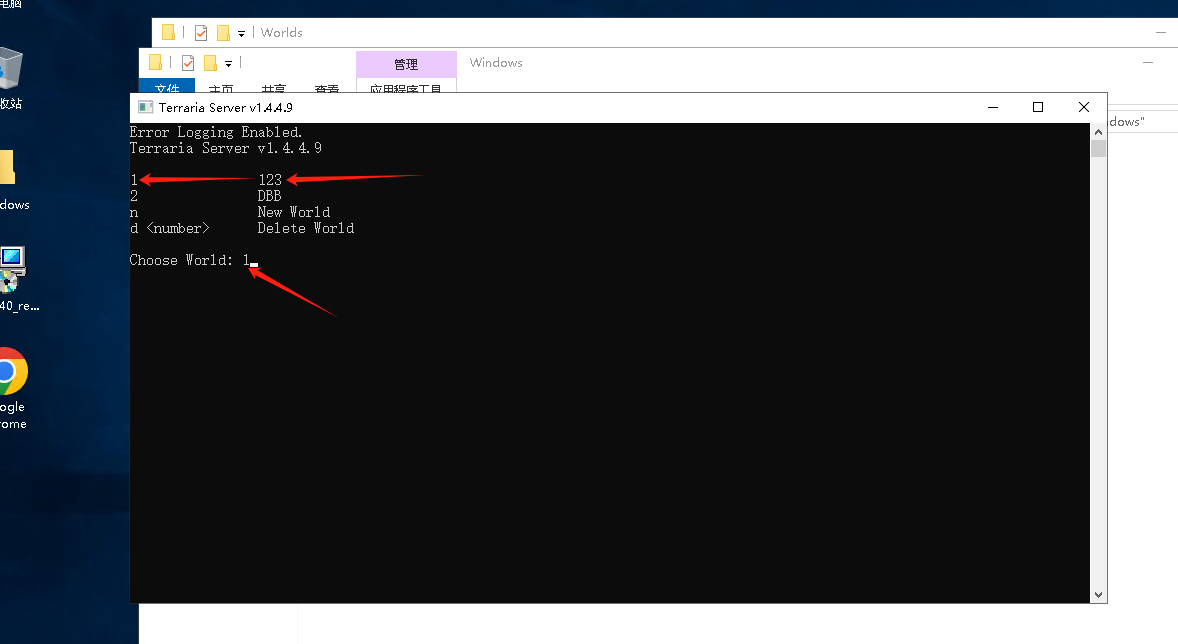Click the d <number> command text
This screenshot has width=1178, height=644.
pyautogui.click(x=169, y=228)
